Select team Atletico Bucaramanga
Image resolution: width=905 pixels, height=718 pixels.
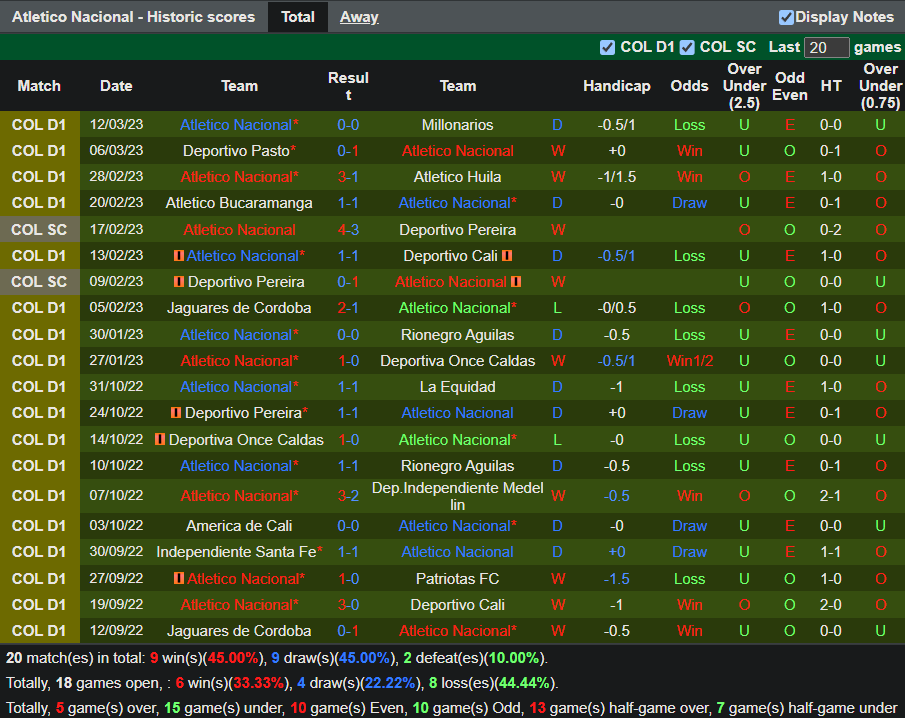click(x=239, y=203)
